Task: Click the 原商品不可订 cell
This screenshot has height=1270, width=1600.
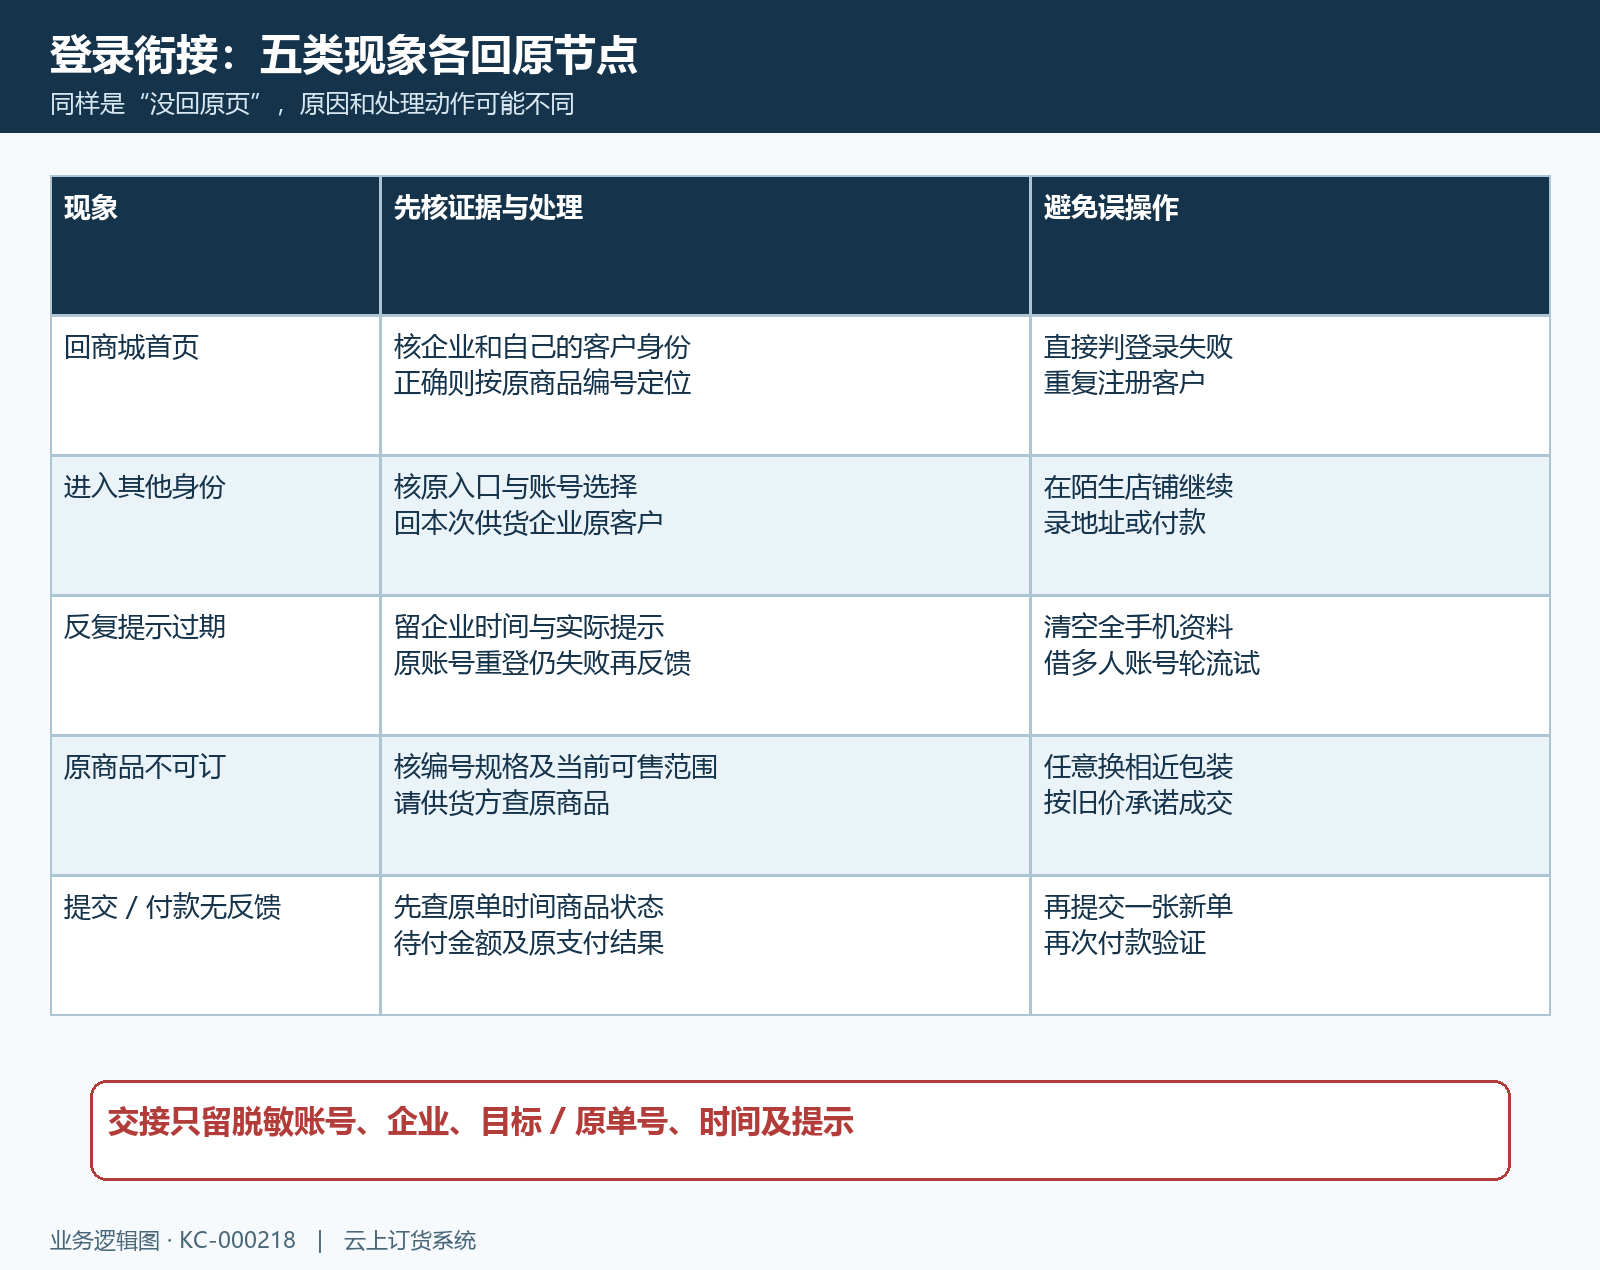Action: pos(215,806)
